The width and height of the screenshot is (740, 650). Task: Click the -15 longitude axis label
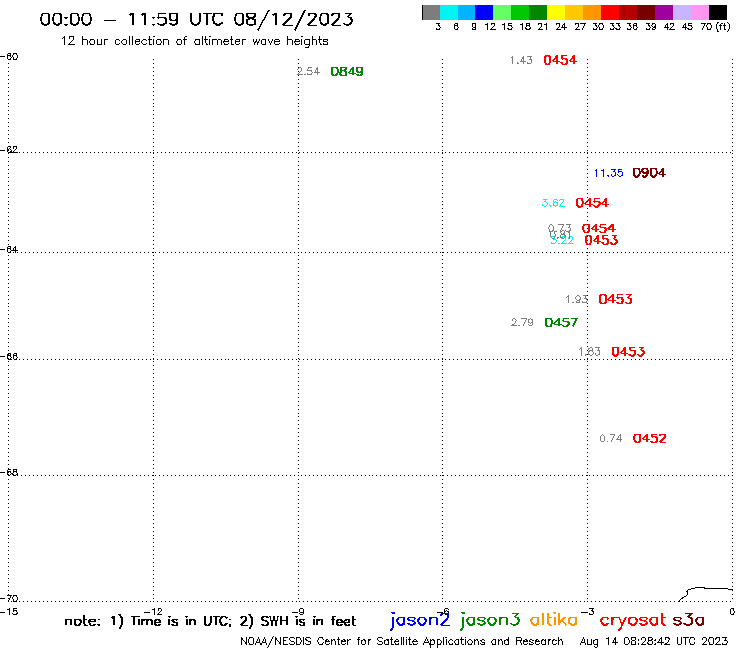[x=8, y=612]
